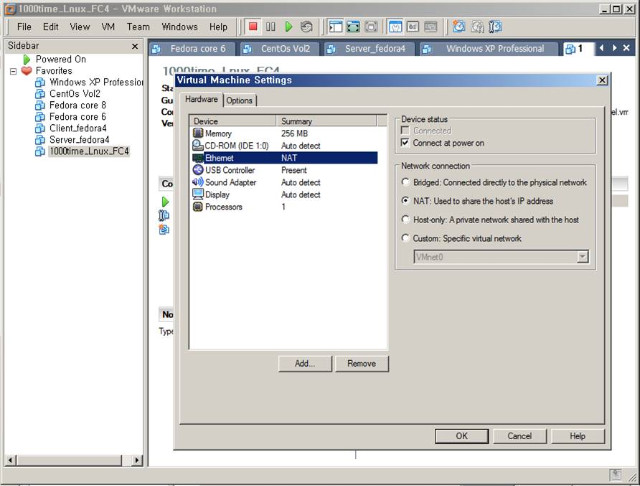The width and height of the screenshot is (640, 486).
Task: Open the View menu
Action: [80, 27]
